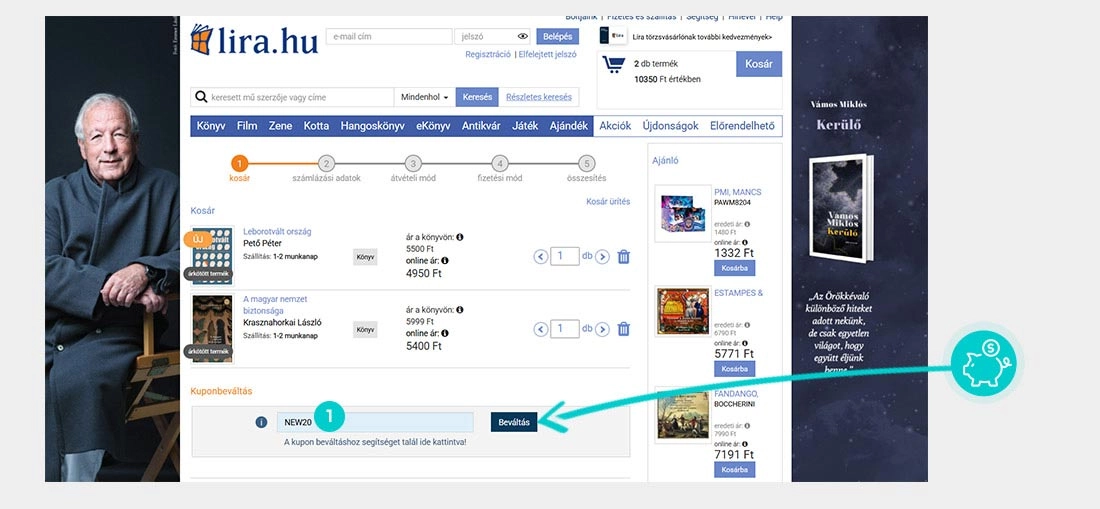
Task: Delete A magyar nemzet biztonsága from cart
Action: click(x=624, y=329)
